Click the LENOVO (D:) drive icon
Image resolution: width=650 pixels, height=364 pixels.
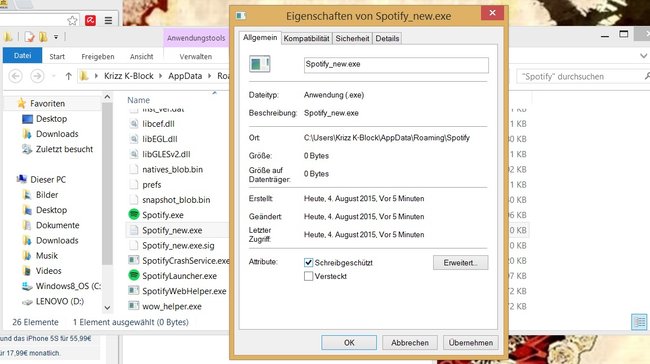[x=27, y=301]
